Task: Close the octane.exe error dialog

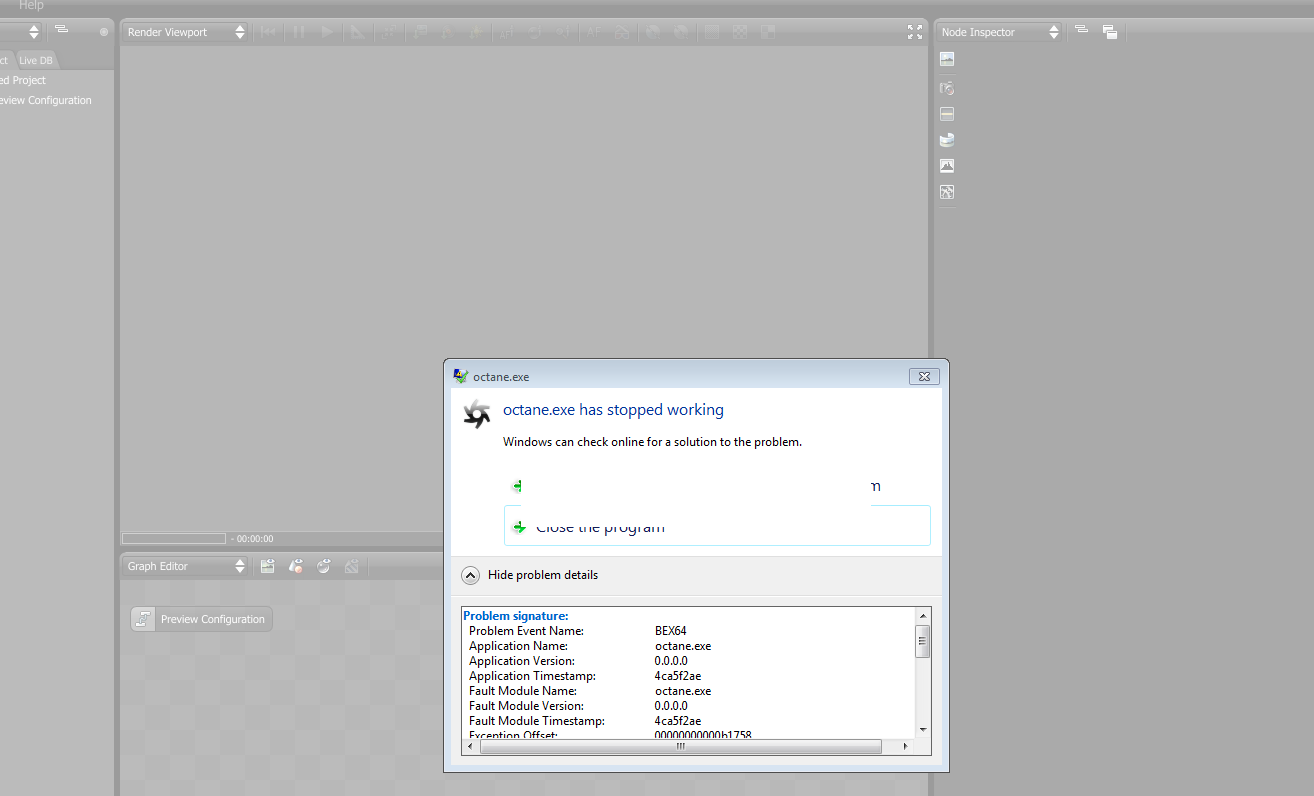Action: point(924,377)
